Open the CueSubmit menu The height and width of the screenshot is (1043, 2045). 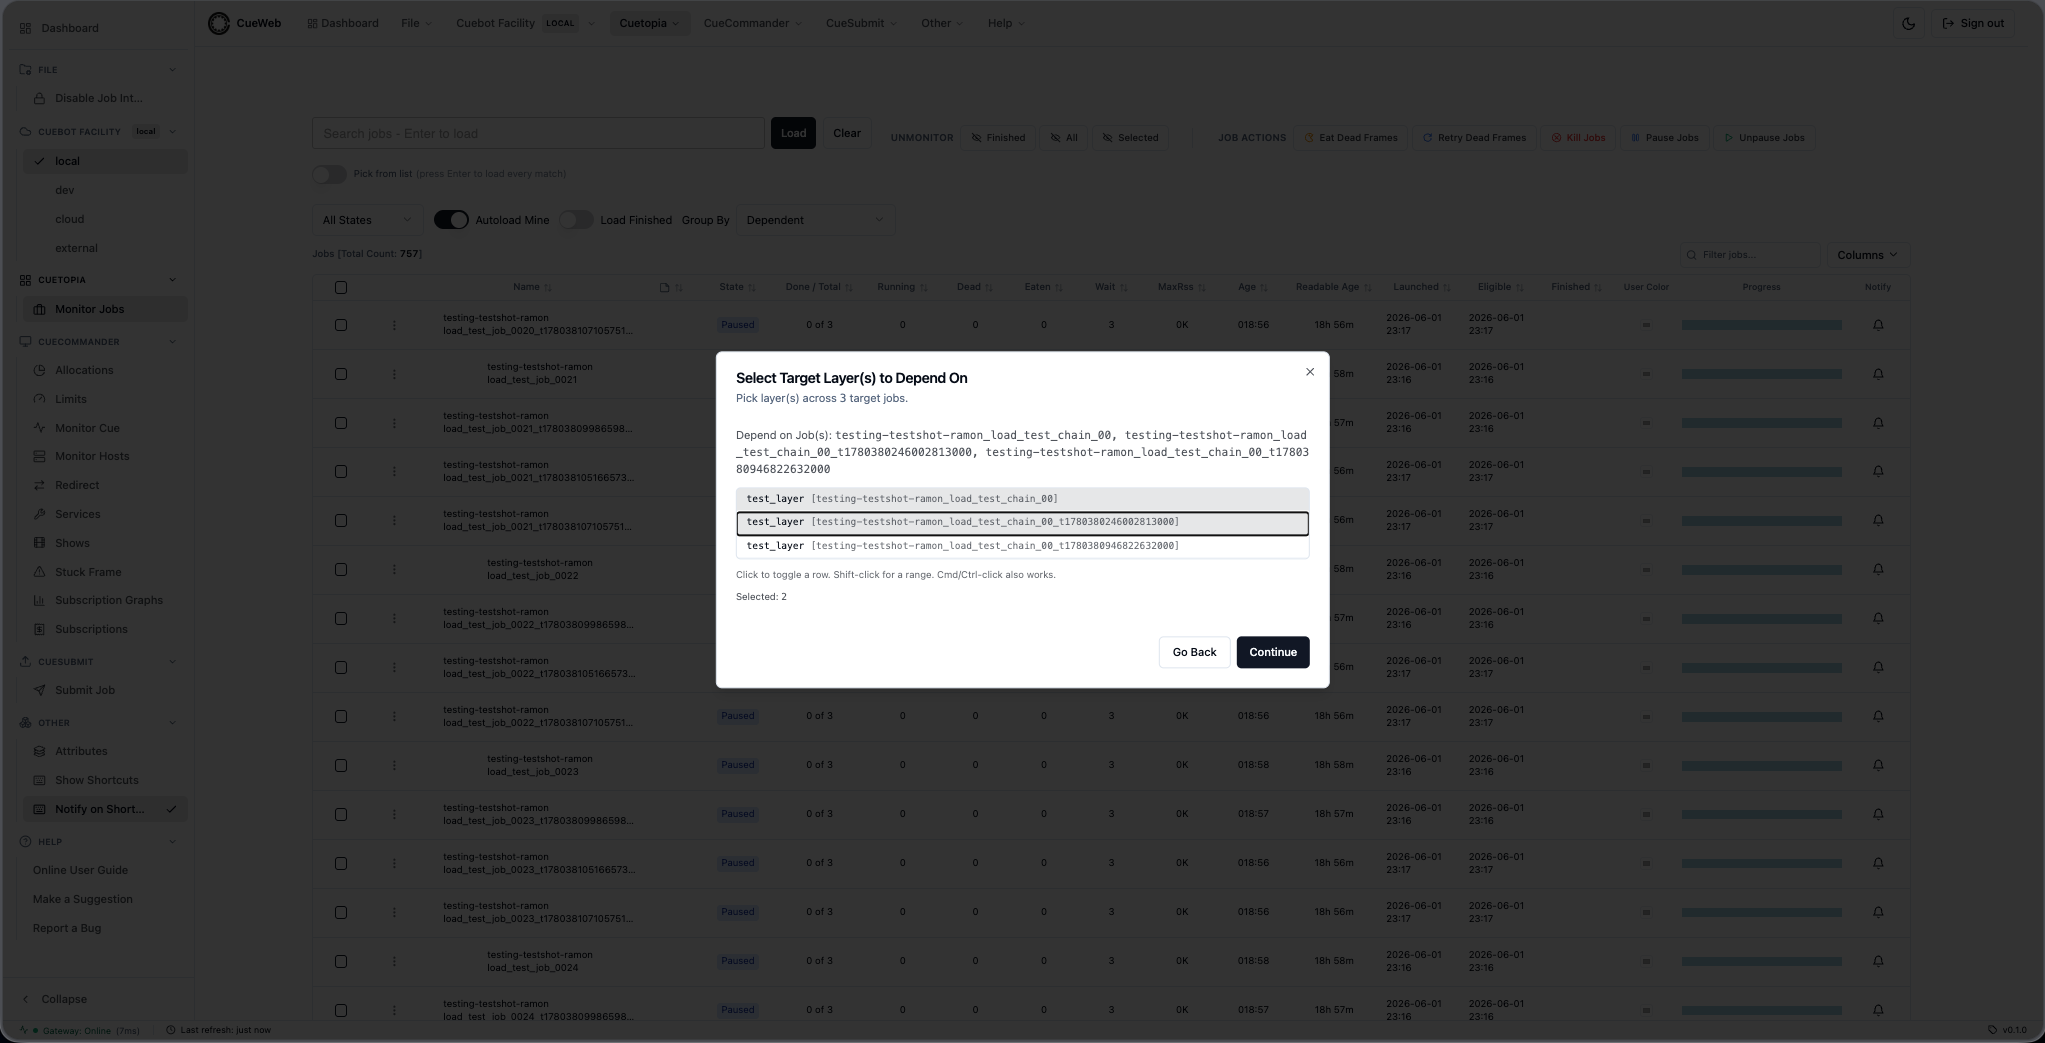coord(861,23)
